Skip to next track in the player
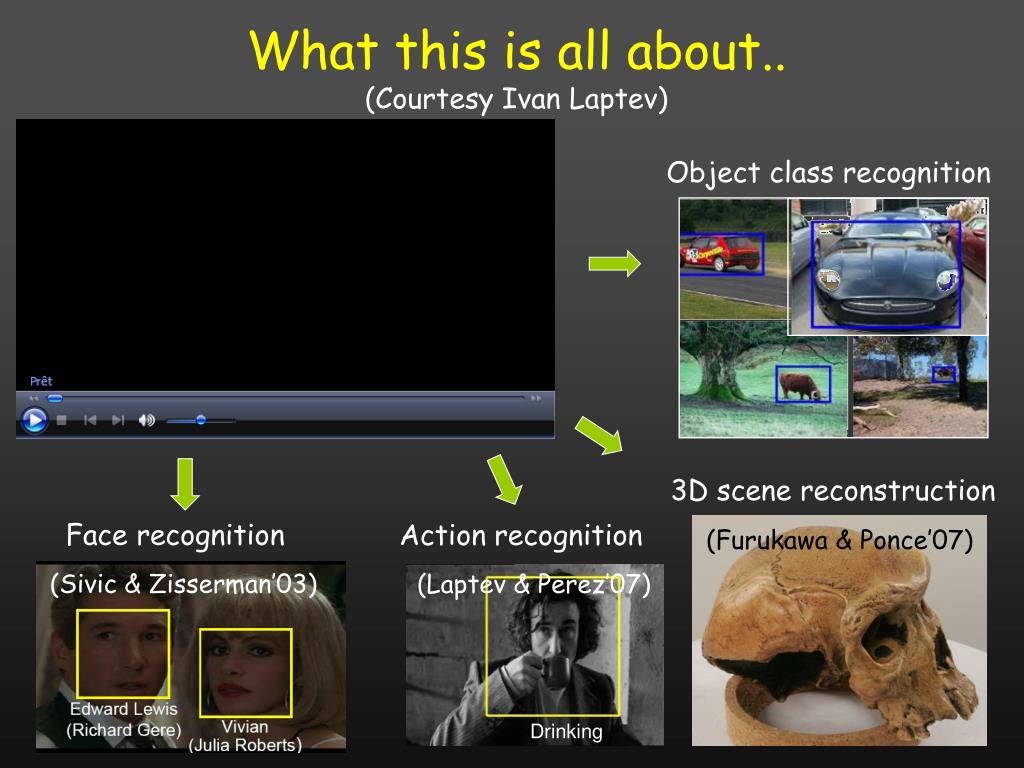This screenshot has height=768, width=1024. click(x=118, y=420)
